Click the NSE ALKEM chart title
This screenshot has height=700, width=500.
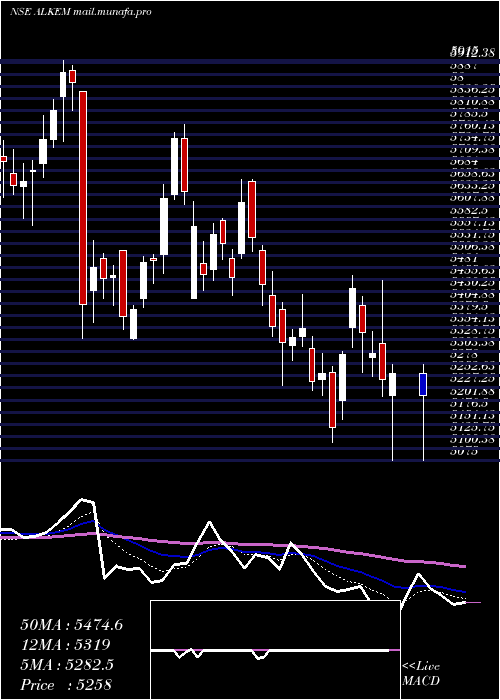pos(80,12)
